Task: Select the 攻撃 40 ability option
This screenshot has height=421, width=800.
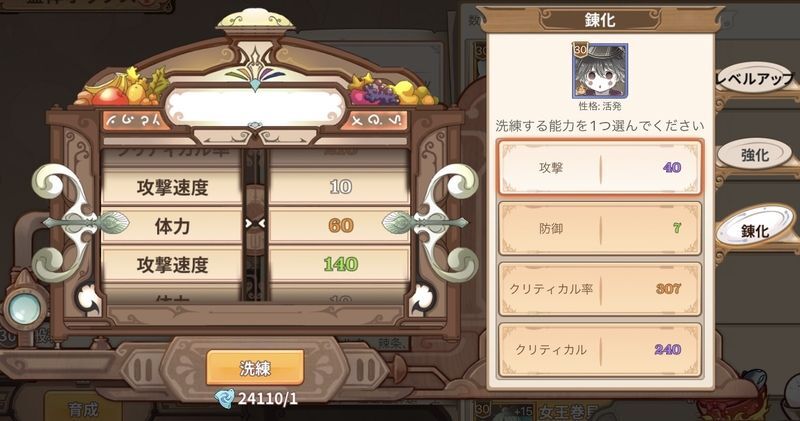Action: [x=599, y=167]
